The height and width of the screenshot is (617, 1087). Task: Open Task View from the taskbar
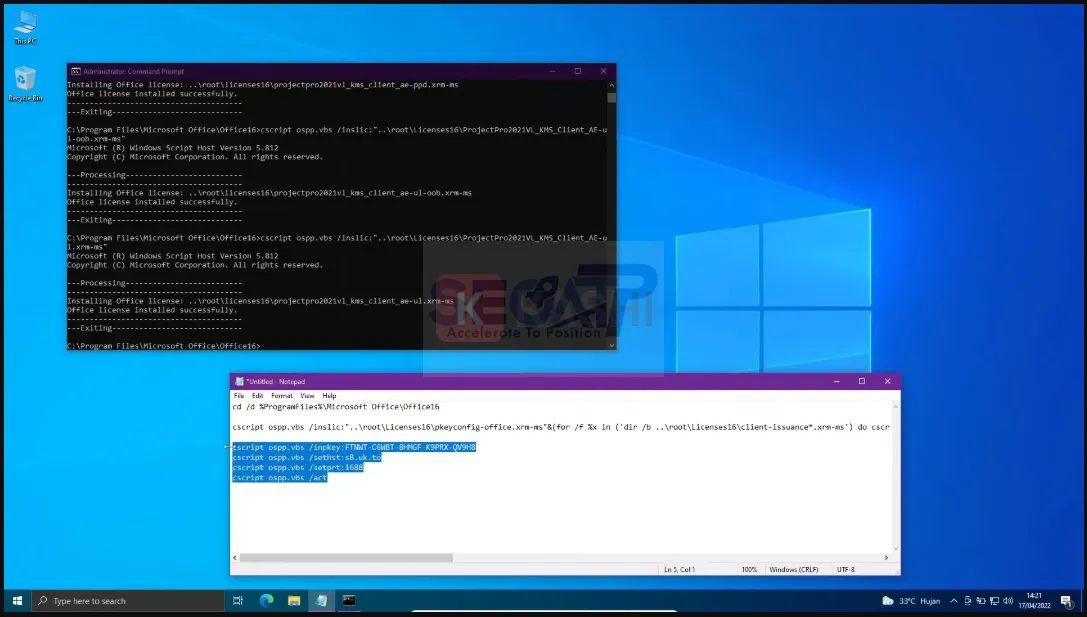click(x=237, y=600)
